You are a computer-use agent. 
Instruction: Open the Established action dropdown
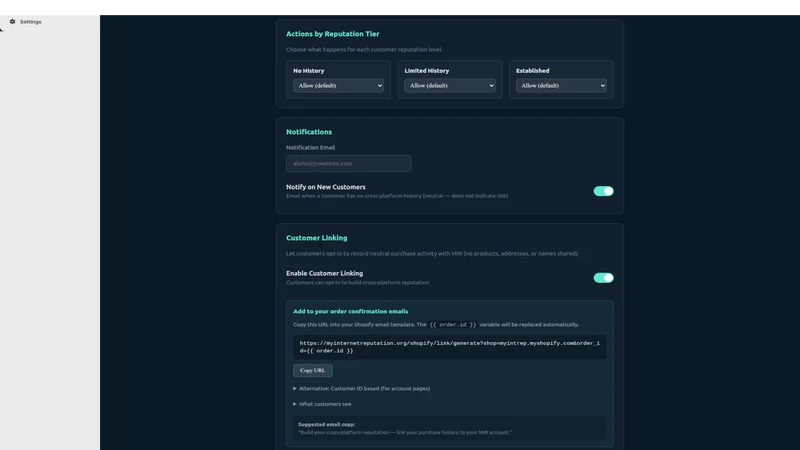click(561, 86)
